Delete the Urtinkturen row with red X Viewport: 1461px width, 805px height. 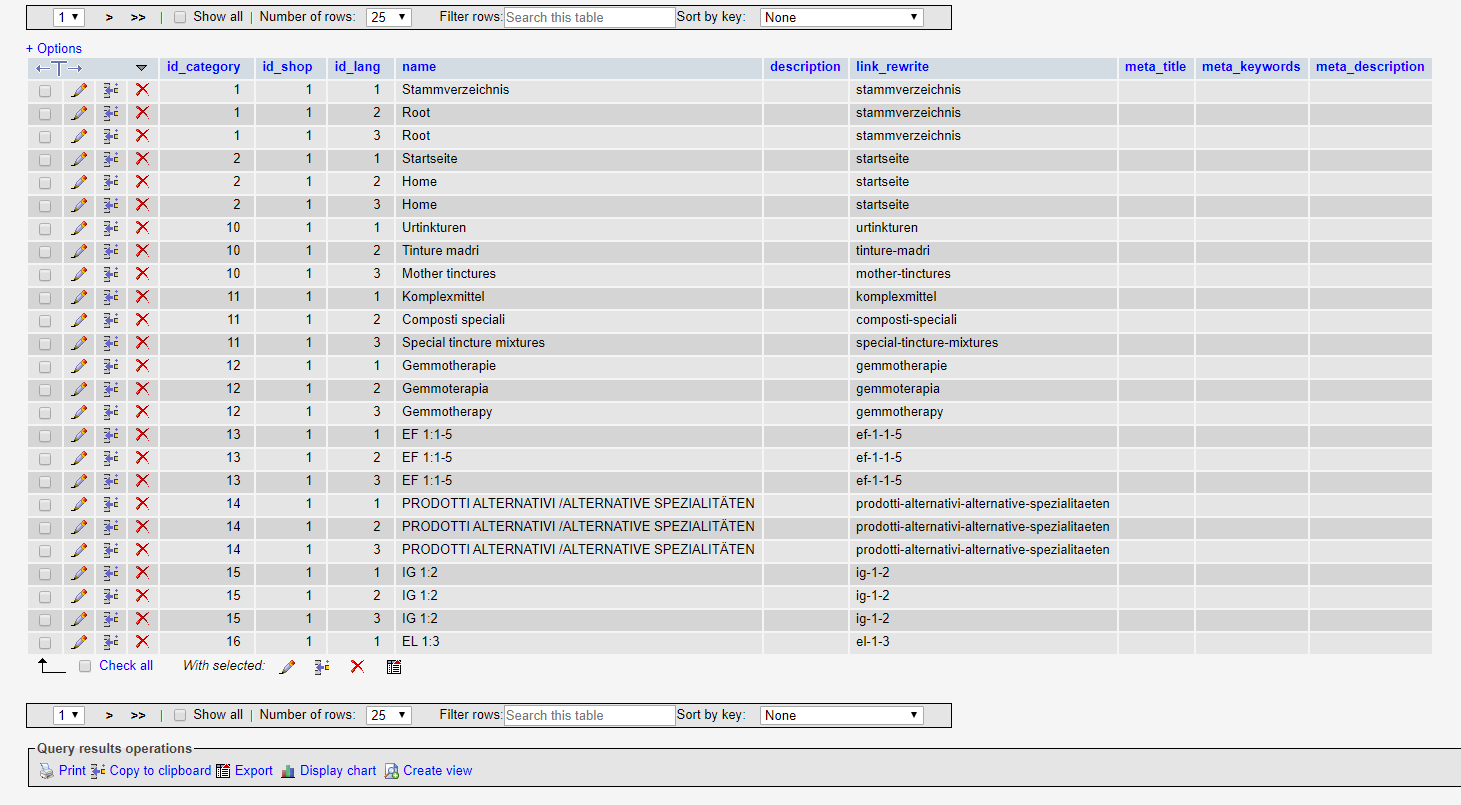[142, 228]
